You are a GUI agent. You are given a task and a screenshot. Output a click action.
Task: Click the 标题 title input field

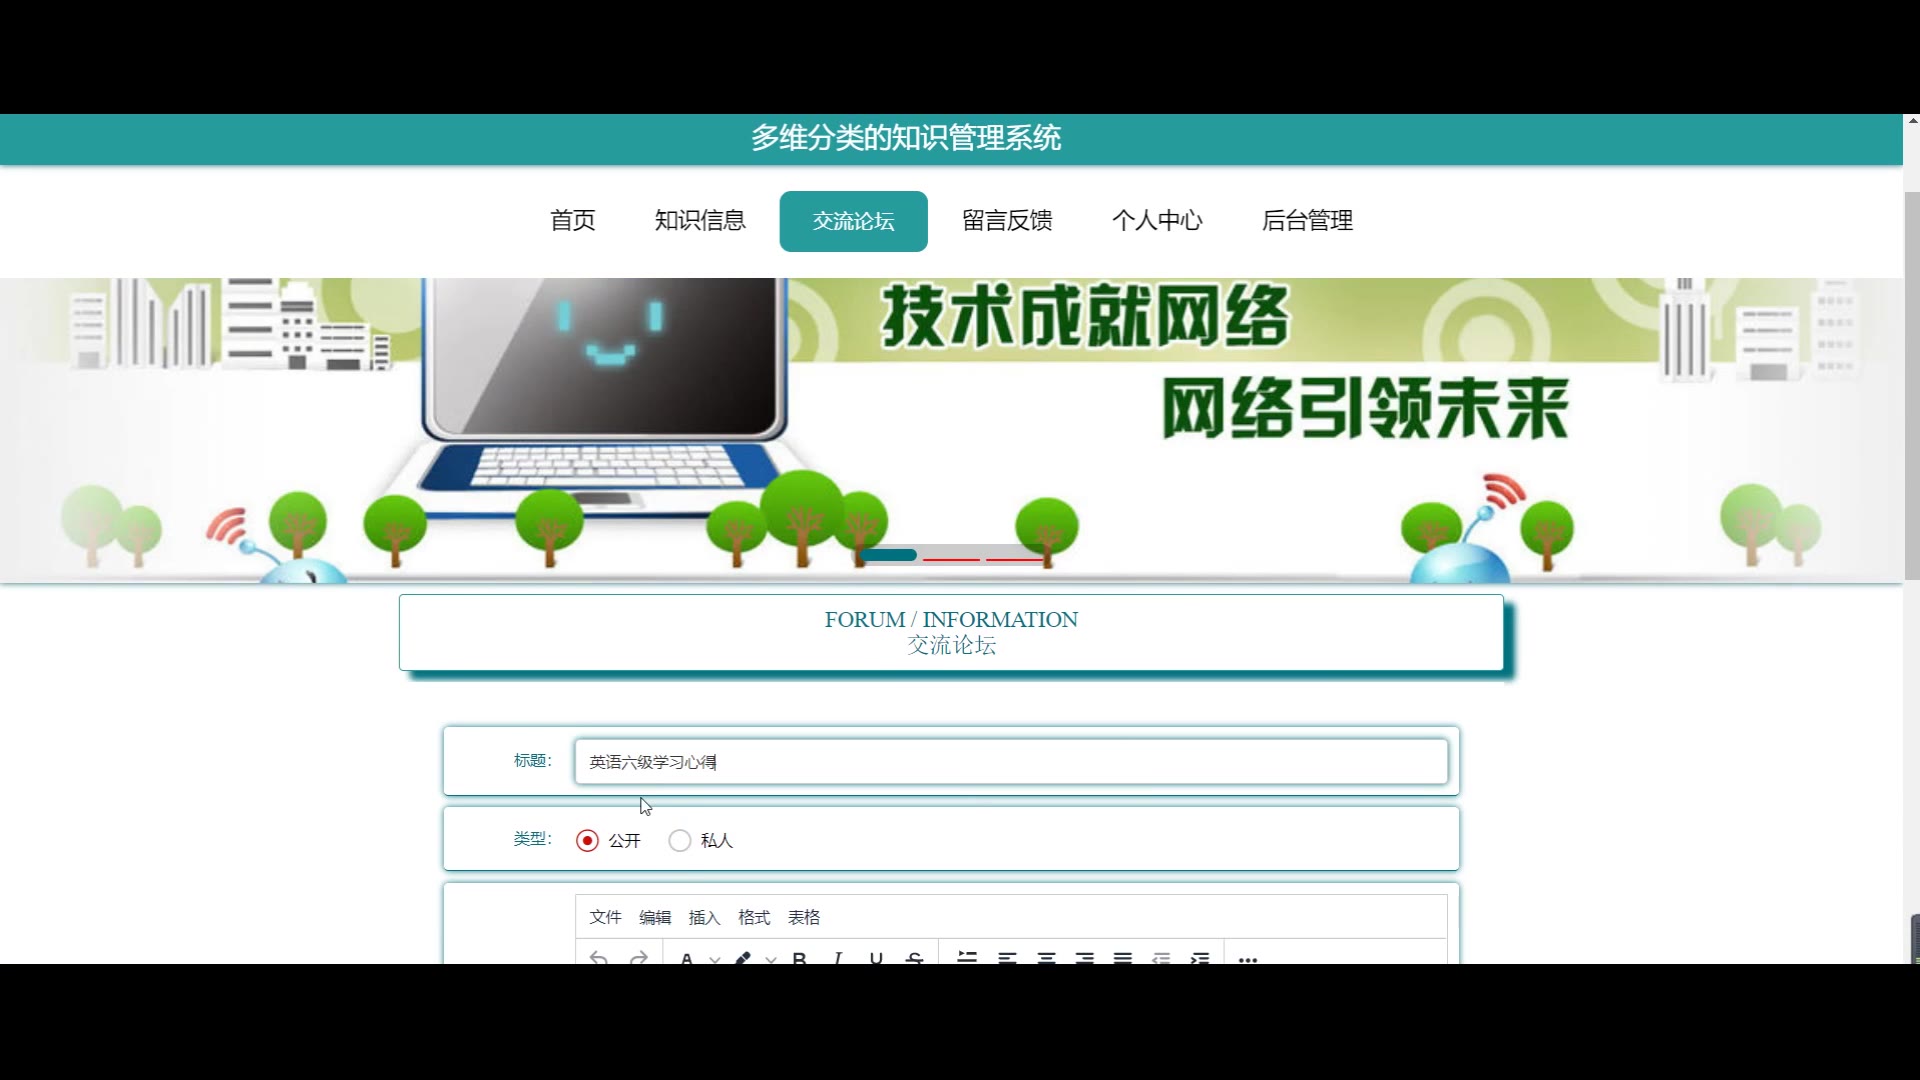[1010, 762]
